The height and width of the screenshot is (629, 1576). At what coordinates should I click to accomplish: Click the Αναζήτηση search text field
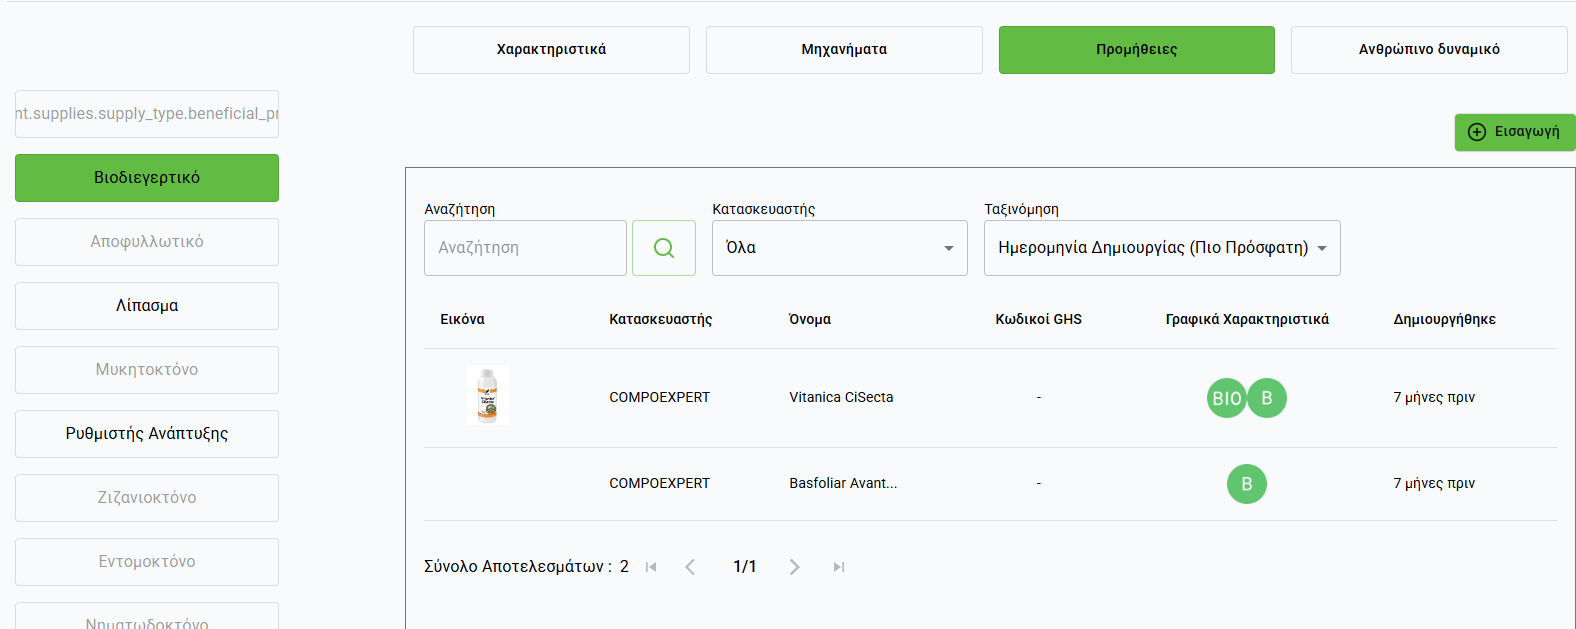(525, 248)
